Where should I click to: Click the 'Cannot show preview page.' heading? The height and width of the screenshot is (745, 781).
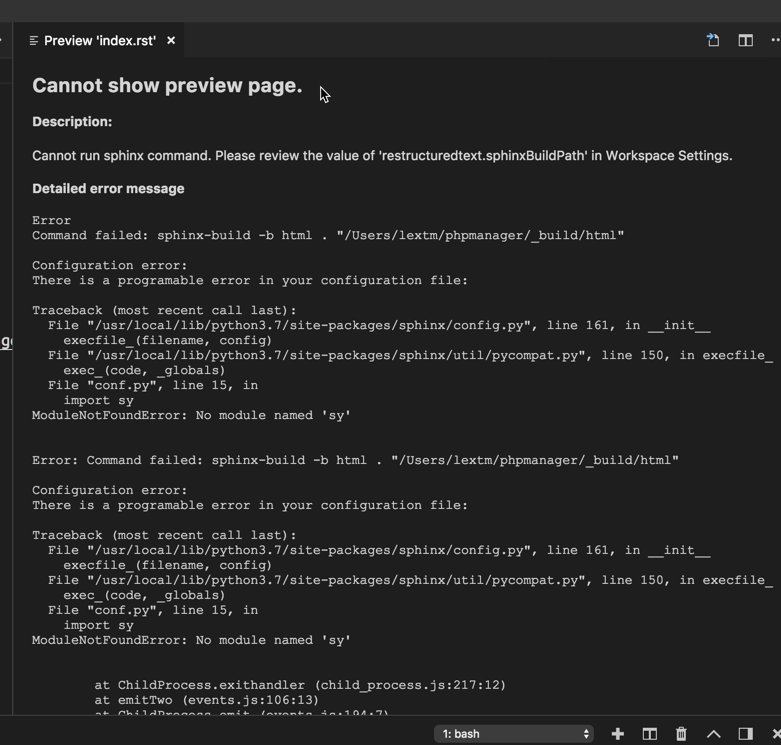(x=167, y=86)
